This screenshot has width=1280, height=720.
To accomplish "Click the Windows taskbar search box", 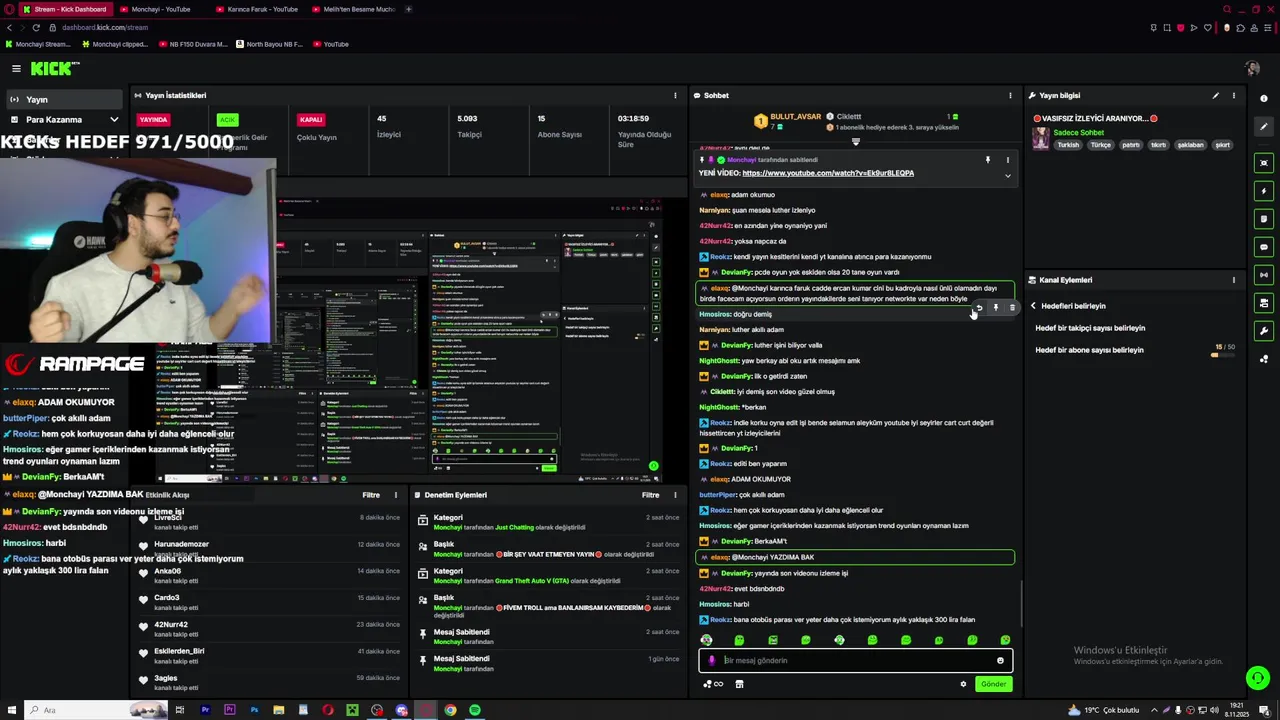I will pos(98,710).
